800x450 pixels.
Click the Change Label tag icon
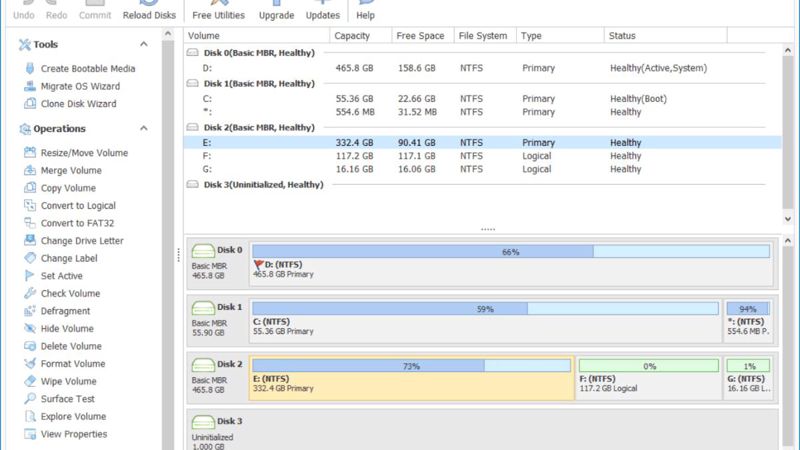pos(30,258)
